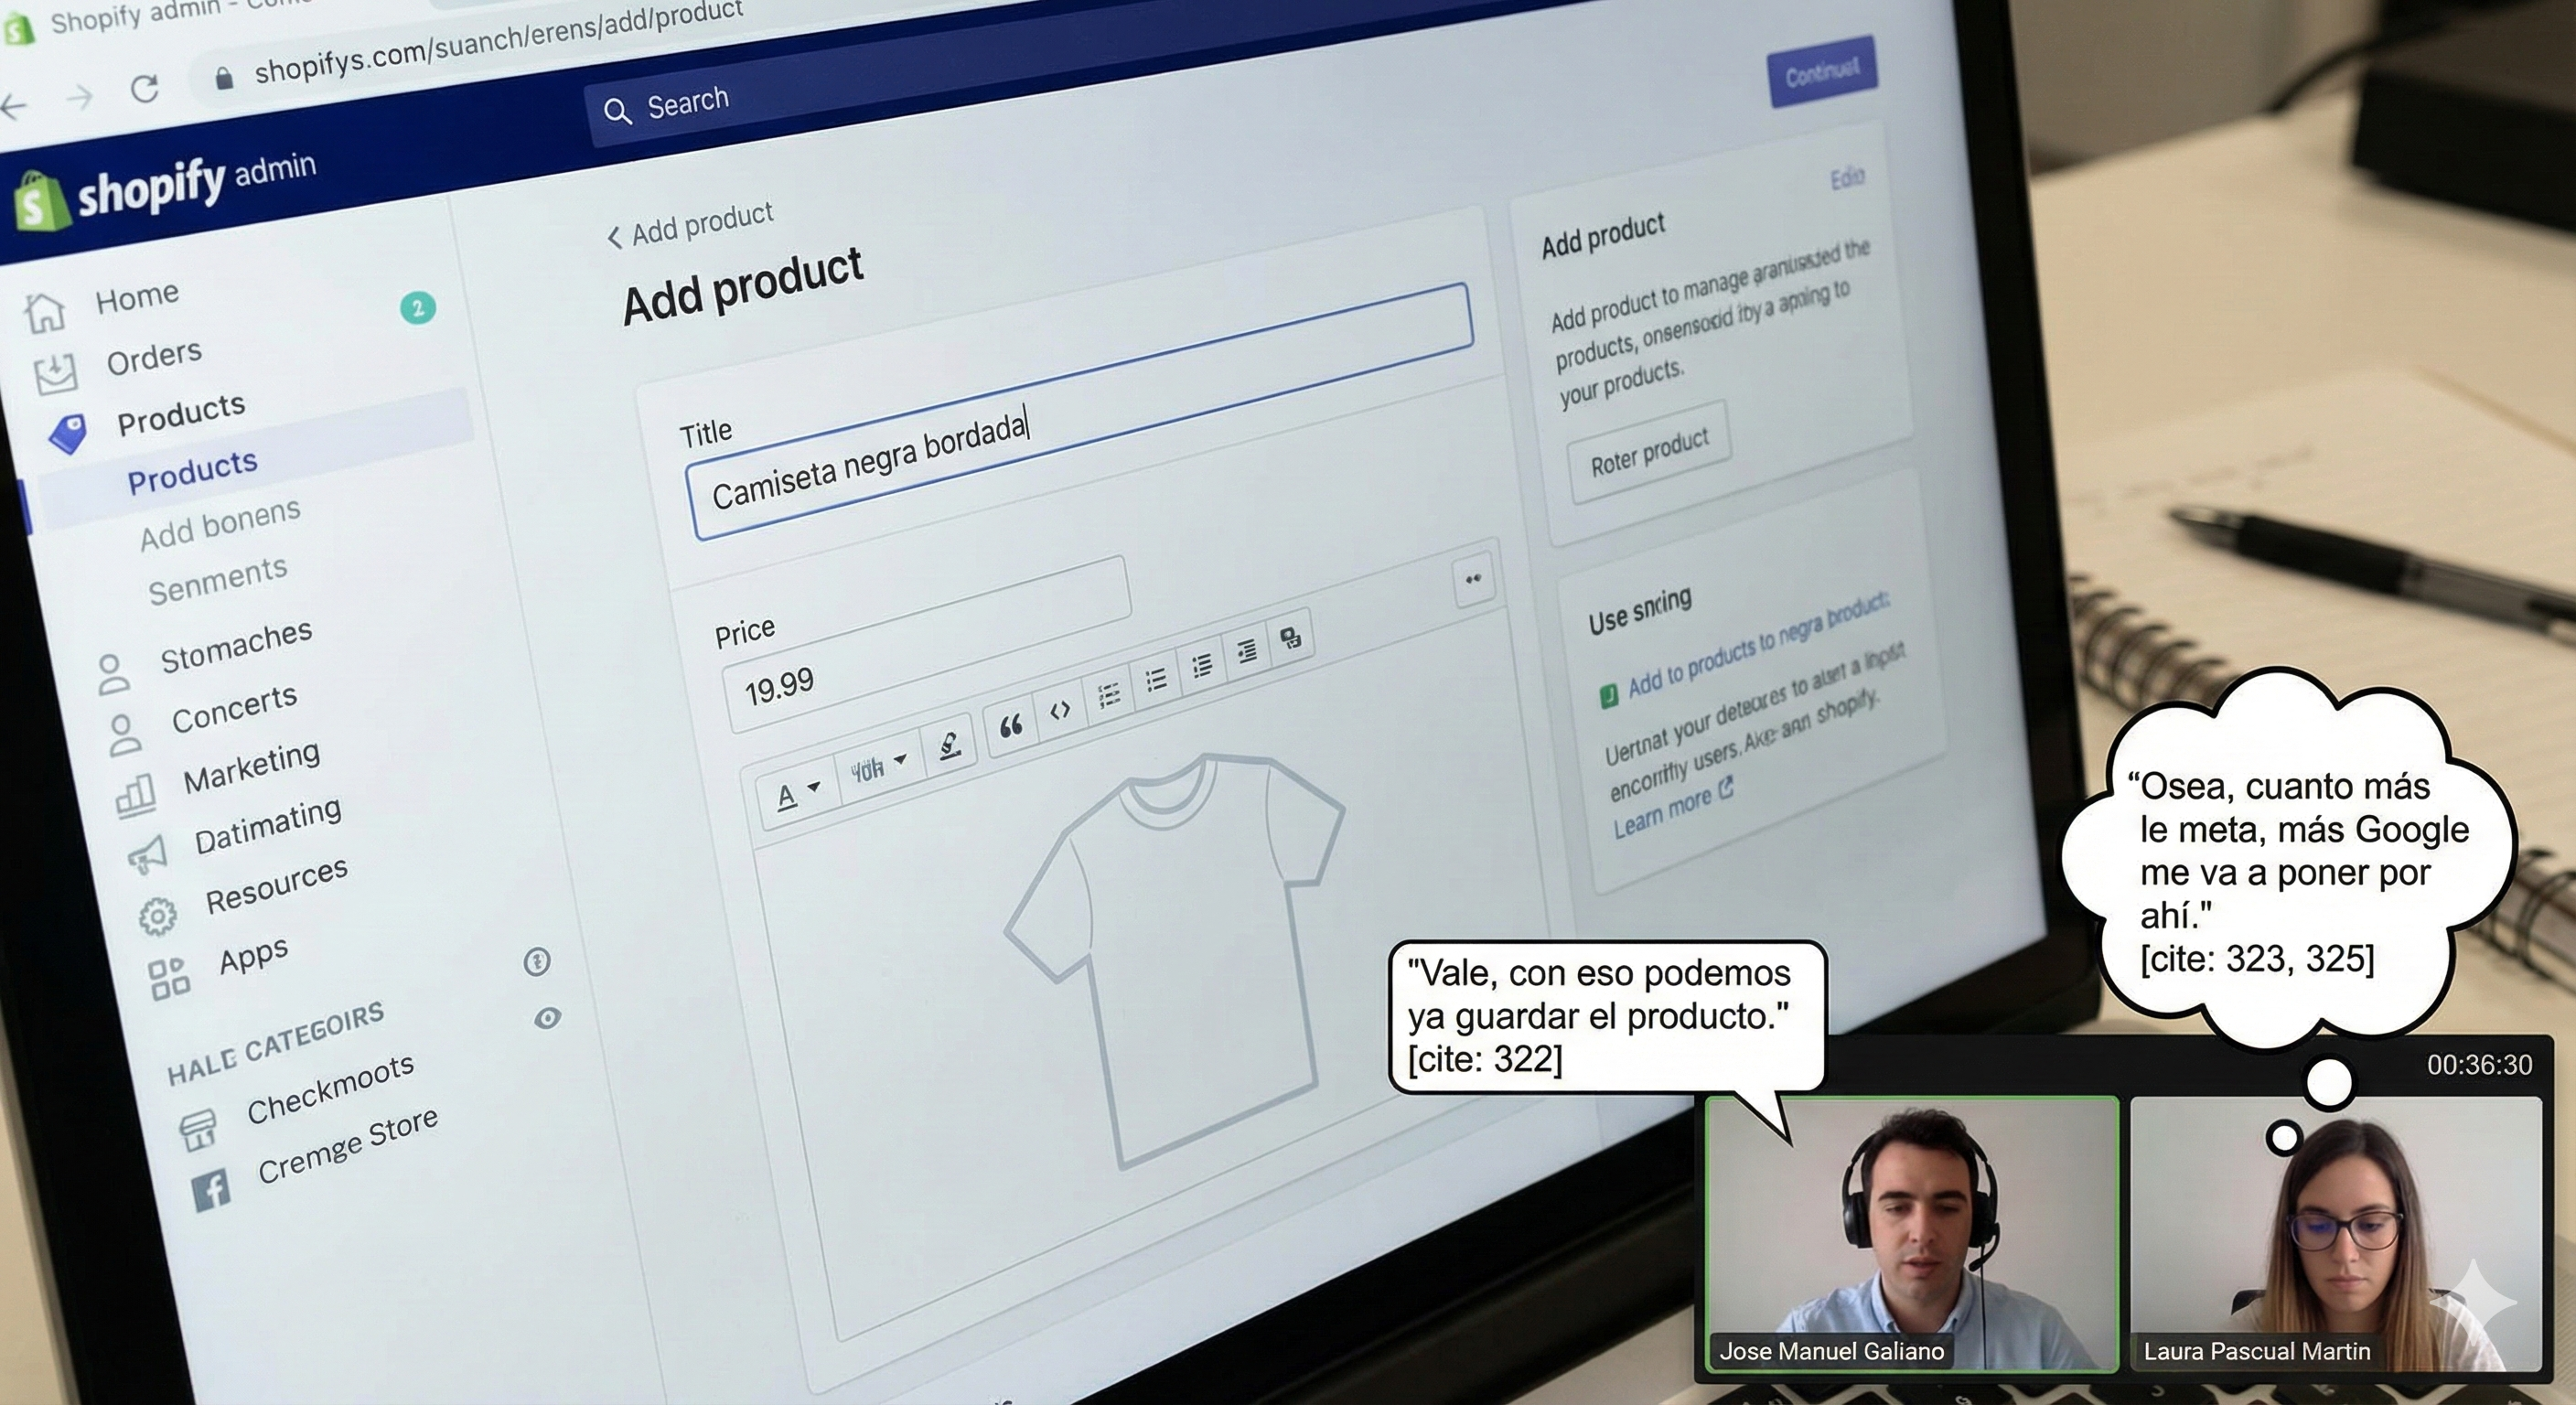Click the Products tag icon
This screenshot has width=2576, height=1405.
[68, 434]
